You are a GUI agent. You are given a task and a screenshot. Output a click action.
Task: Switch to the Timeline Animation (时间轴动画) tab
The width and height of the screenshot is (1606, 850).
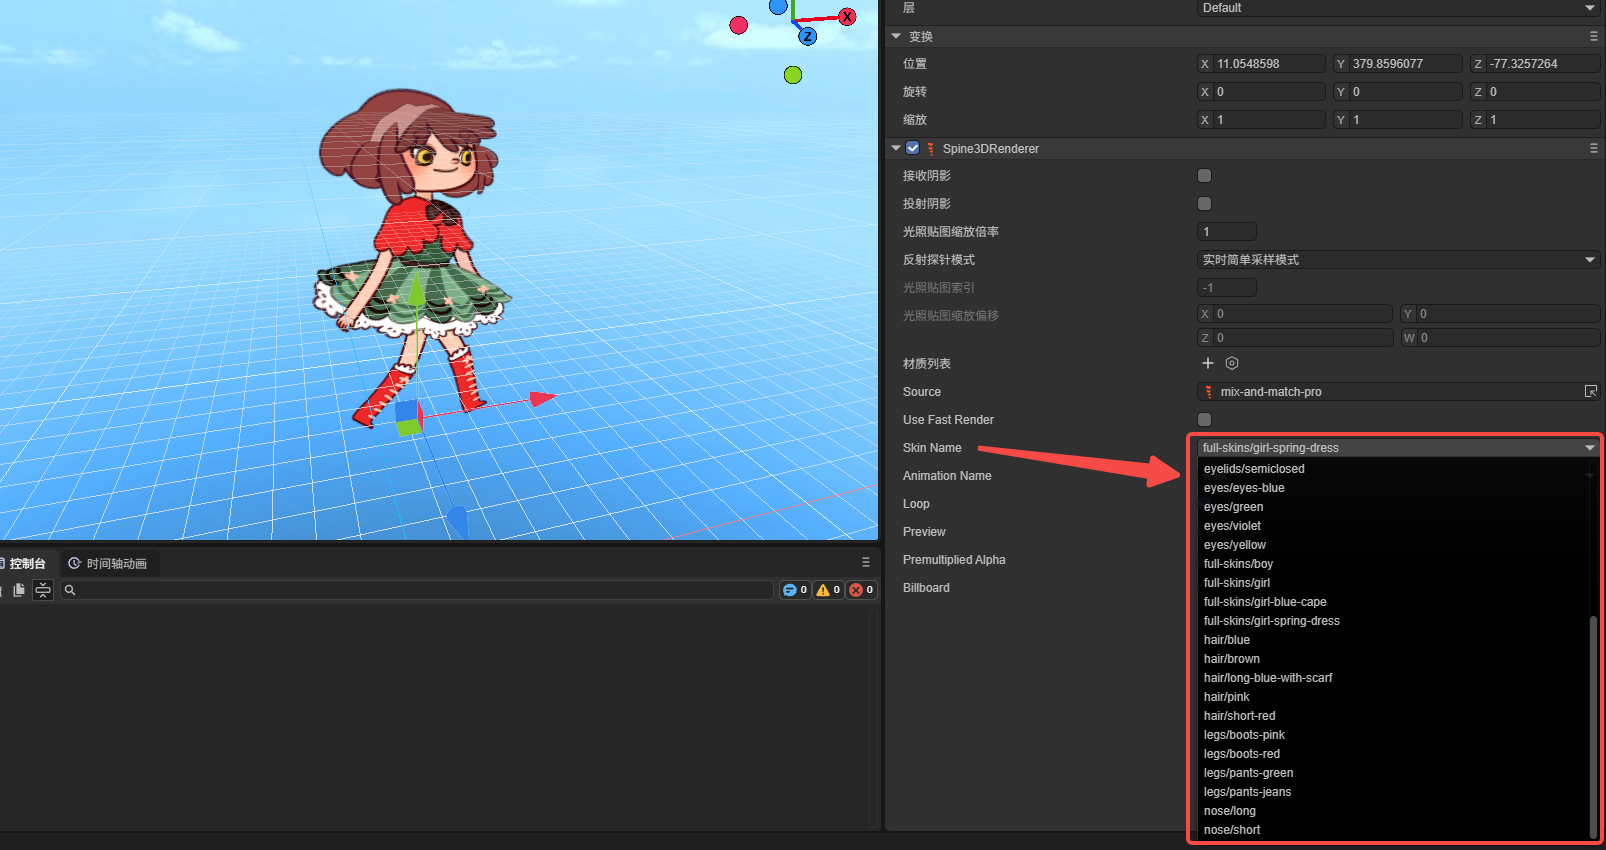point(108,564)
